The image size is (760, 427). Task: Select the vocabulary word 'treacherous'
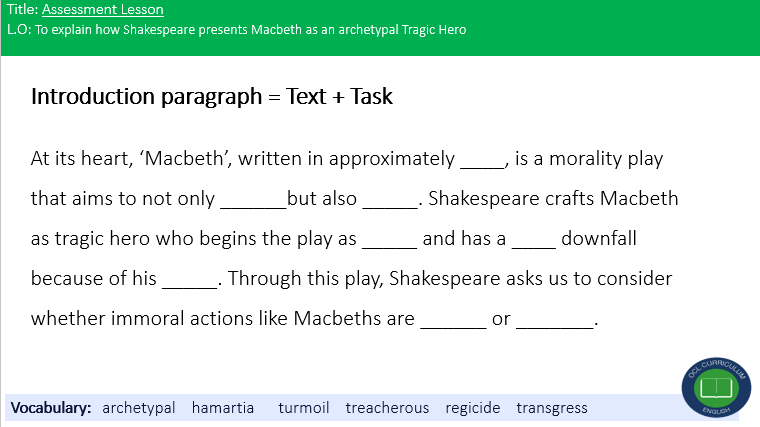[x=387, y=408]
